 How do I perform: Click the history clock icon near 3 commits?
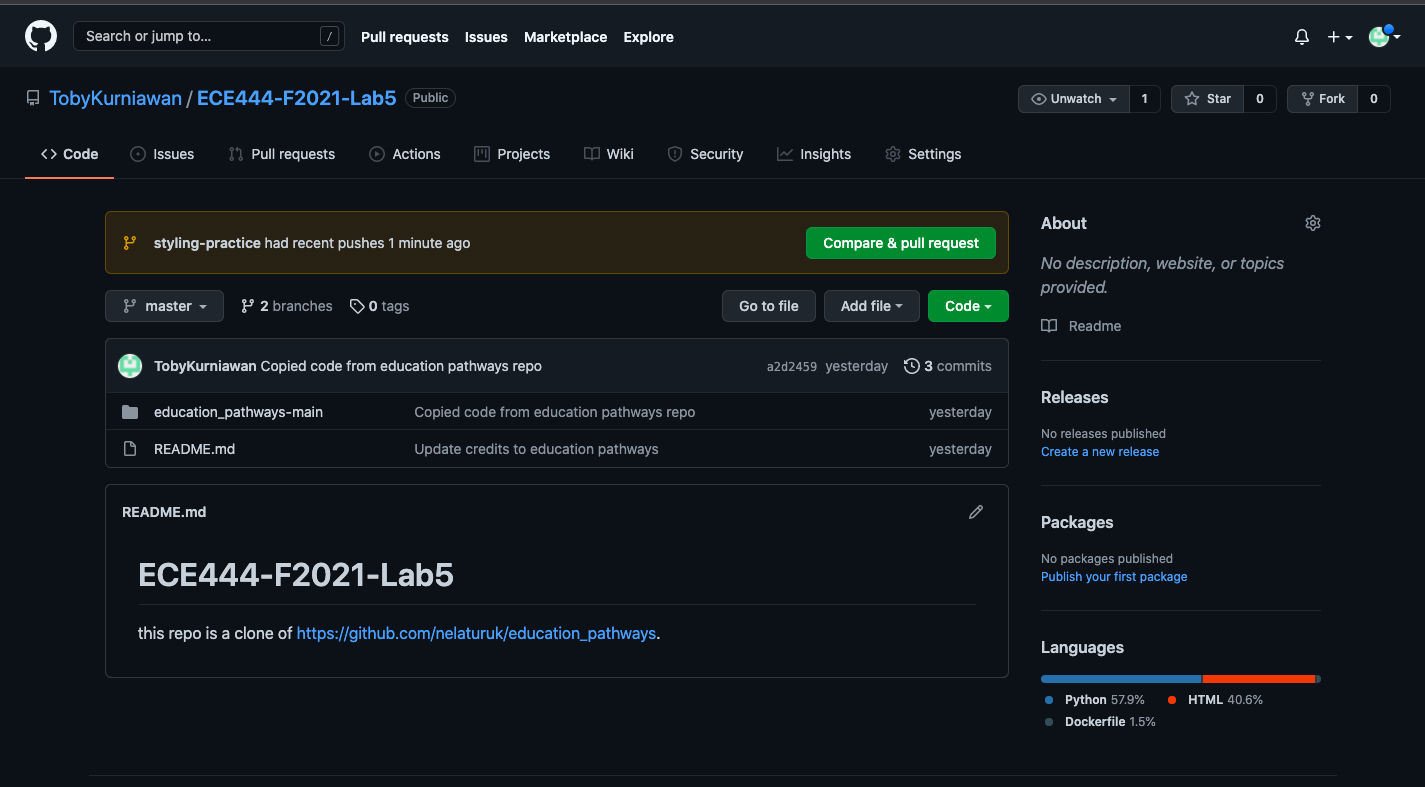click(911, 366)
